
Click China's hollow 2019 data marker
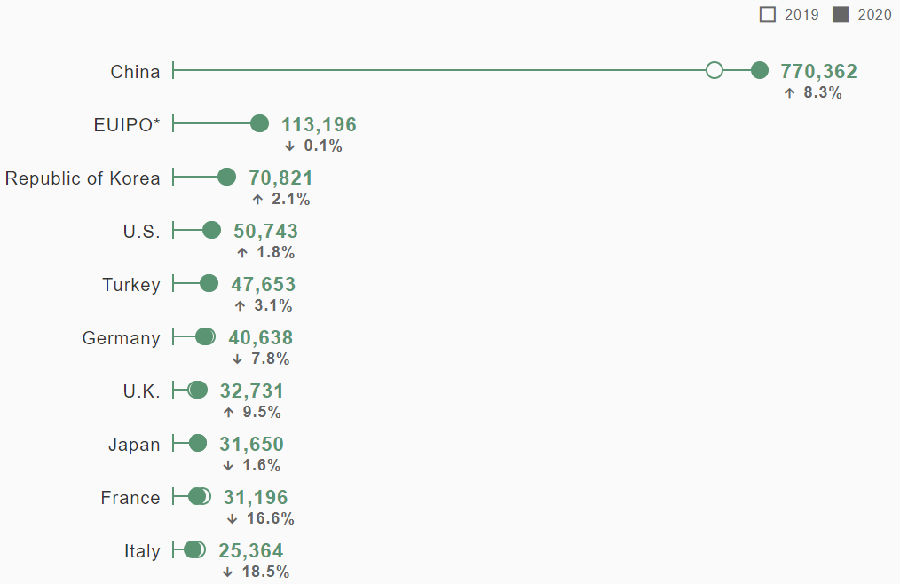point(714,70)
